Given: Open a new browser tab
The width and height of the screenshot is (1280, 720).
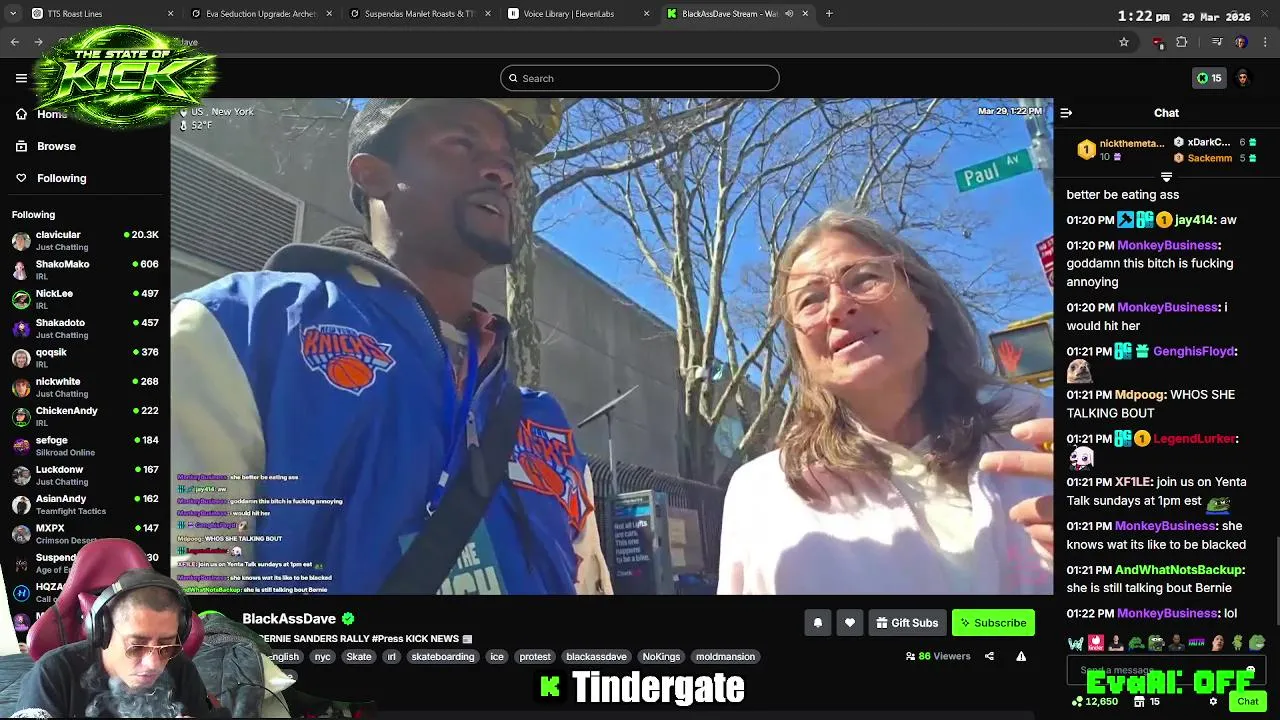Looking at the screenshot, I should click(x=829, y=14).
